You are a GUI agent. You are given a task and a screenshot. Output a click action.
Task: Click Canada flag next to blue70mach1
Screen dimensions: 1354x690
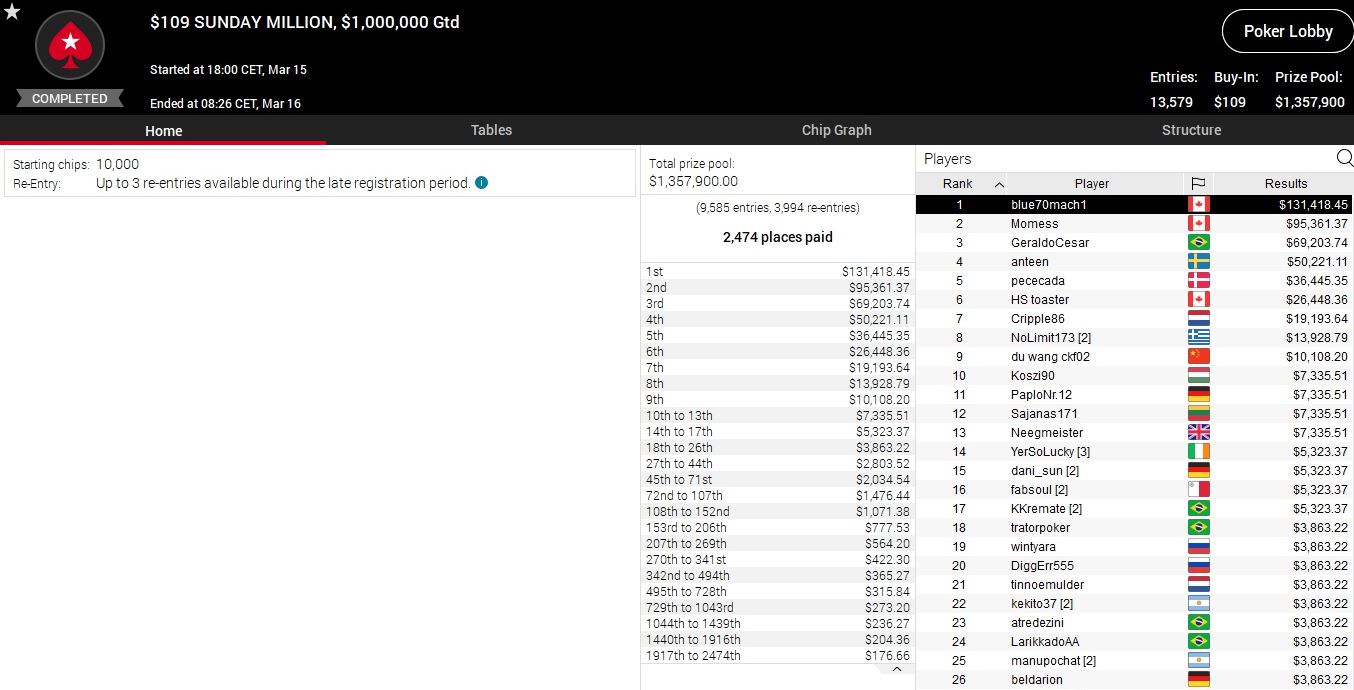(x=1198, y=204)
